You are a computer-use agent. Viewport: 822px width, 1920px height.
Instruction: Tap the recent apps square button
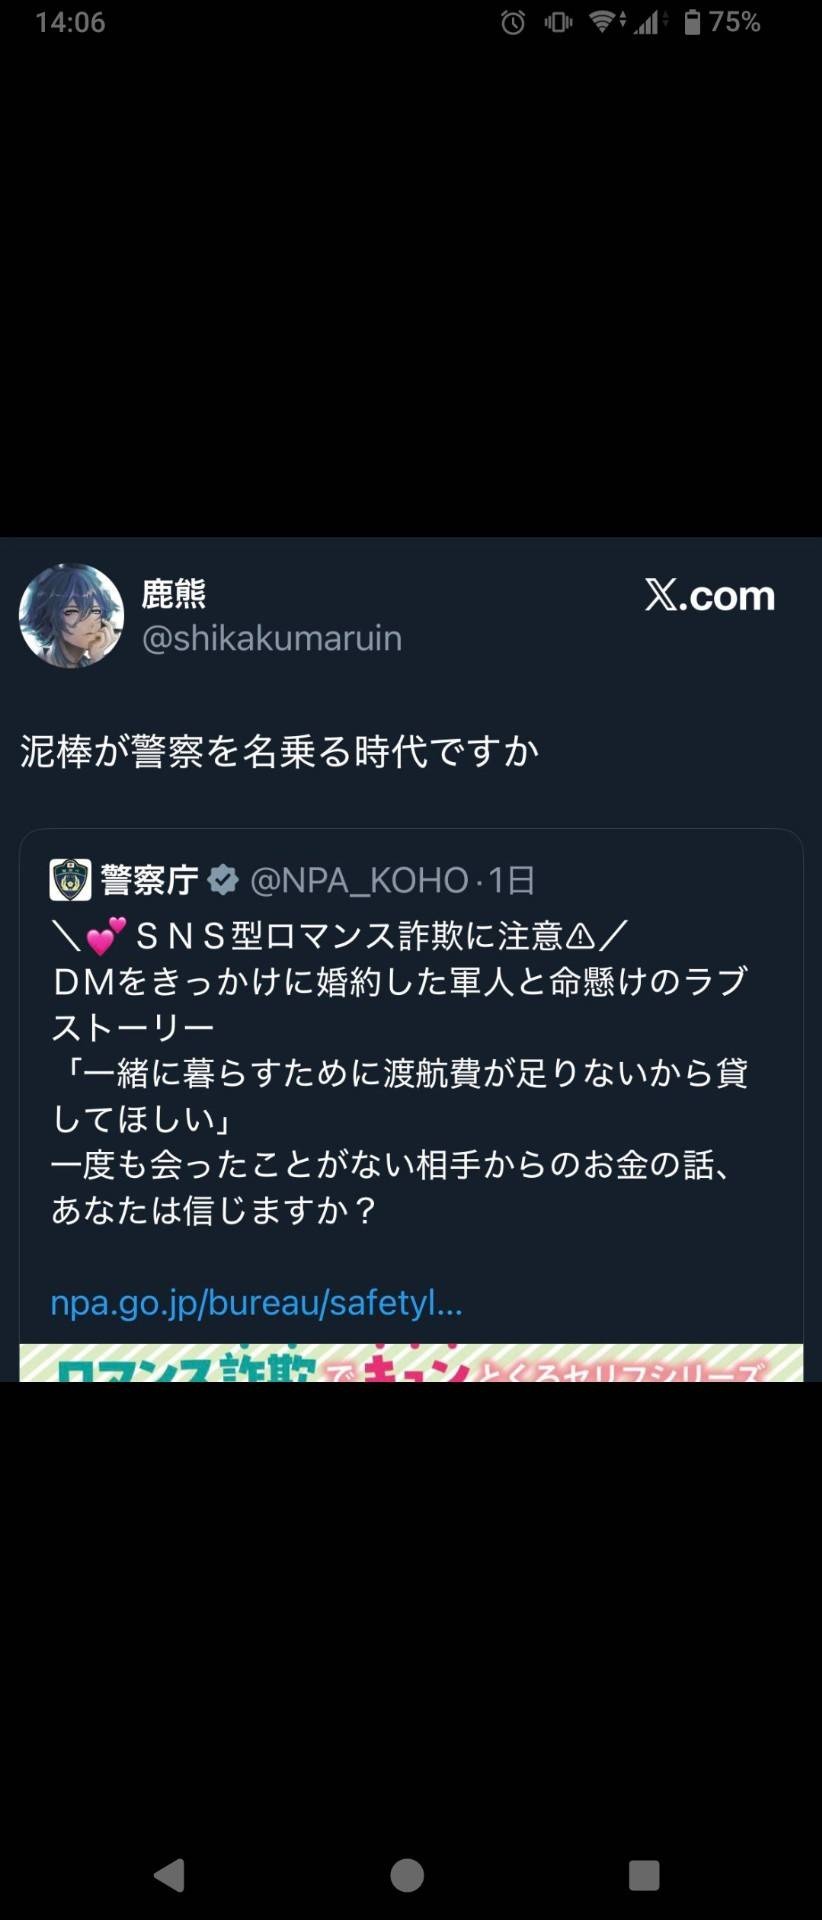click(x=644, y=1875)
